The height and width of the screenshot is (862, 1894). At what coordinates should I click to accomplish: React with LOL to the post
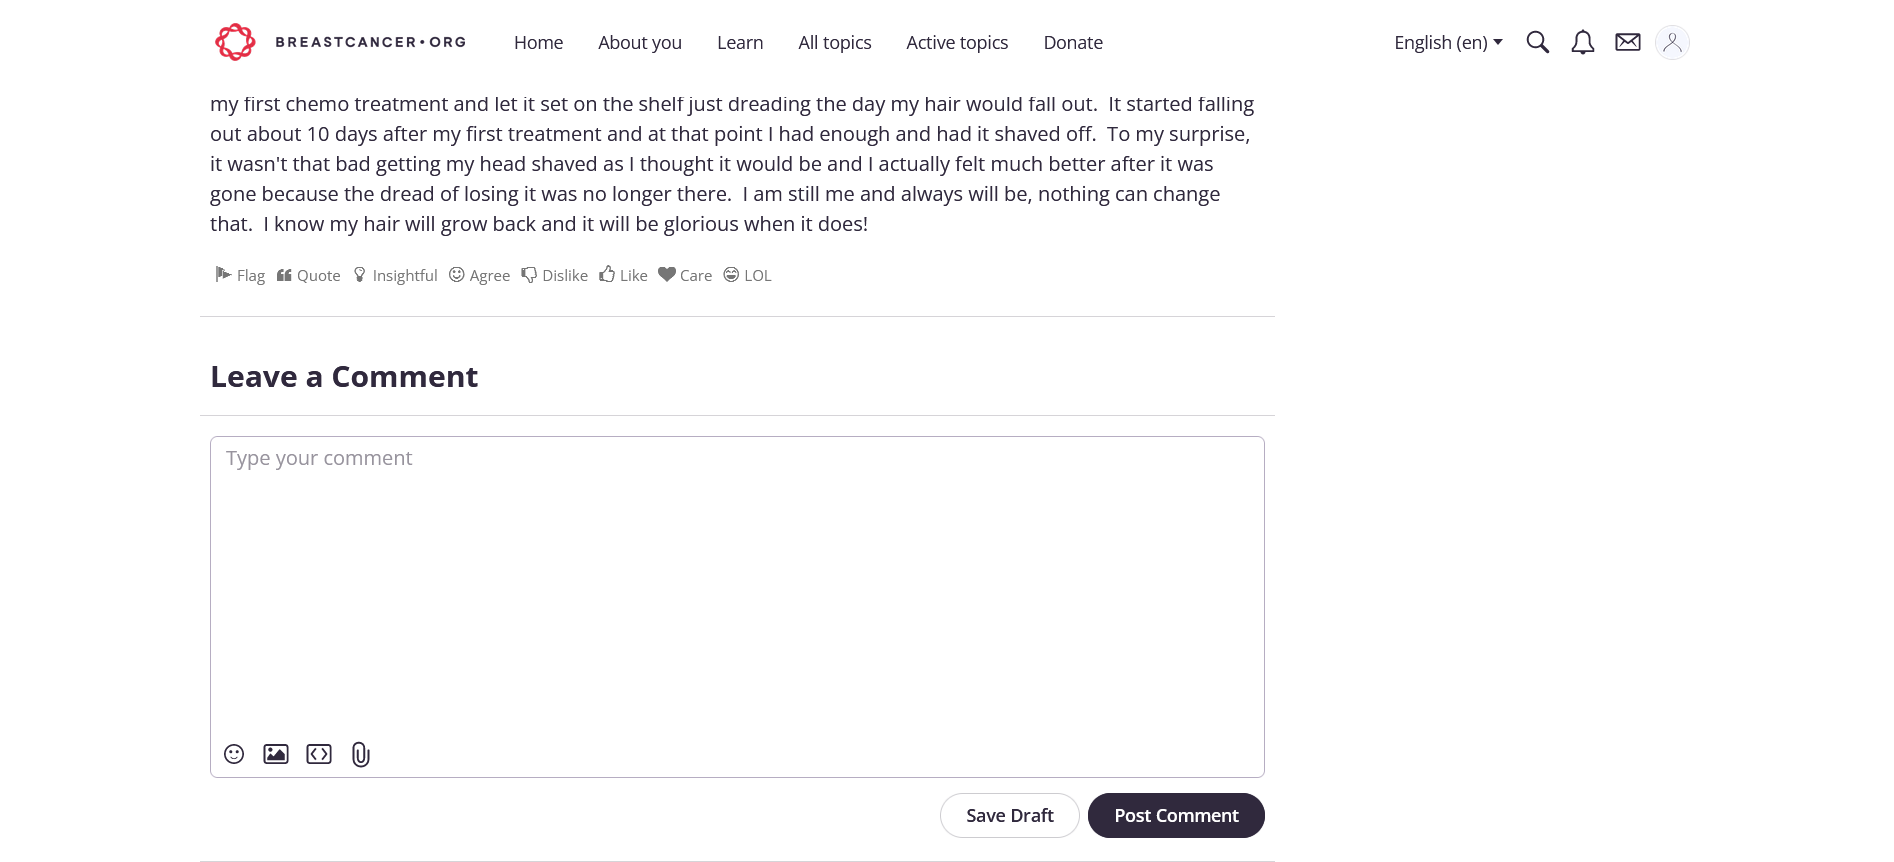tap(746, 275)
